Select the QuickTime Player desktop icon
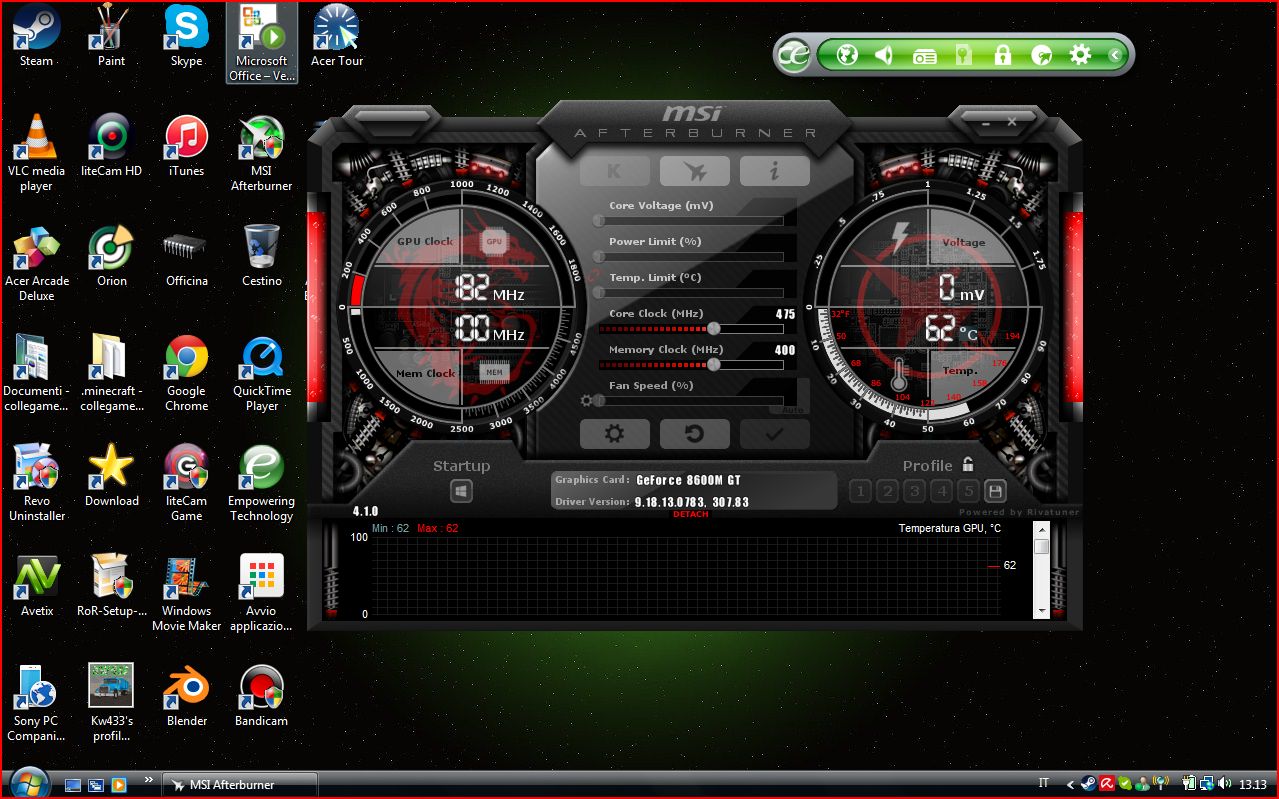This screenshot has height=799, width=1279. pos(262,373)
